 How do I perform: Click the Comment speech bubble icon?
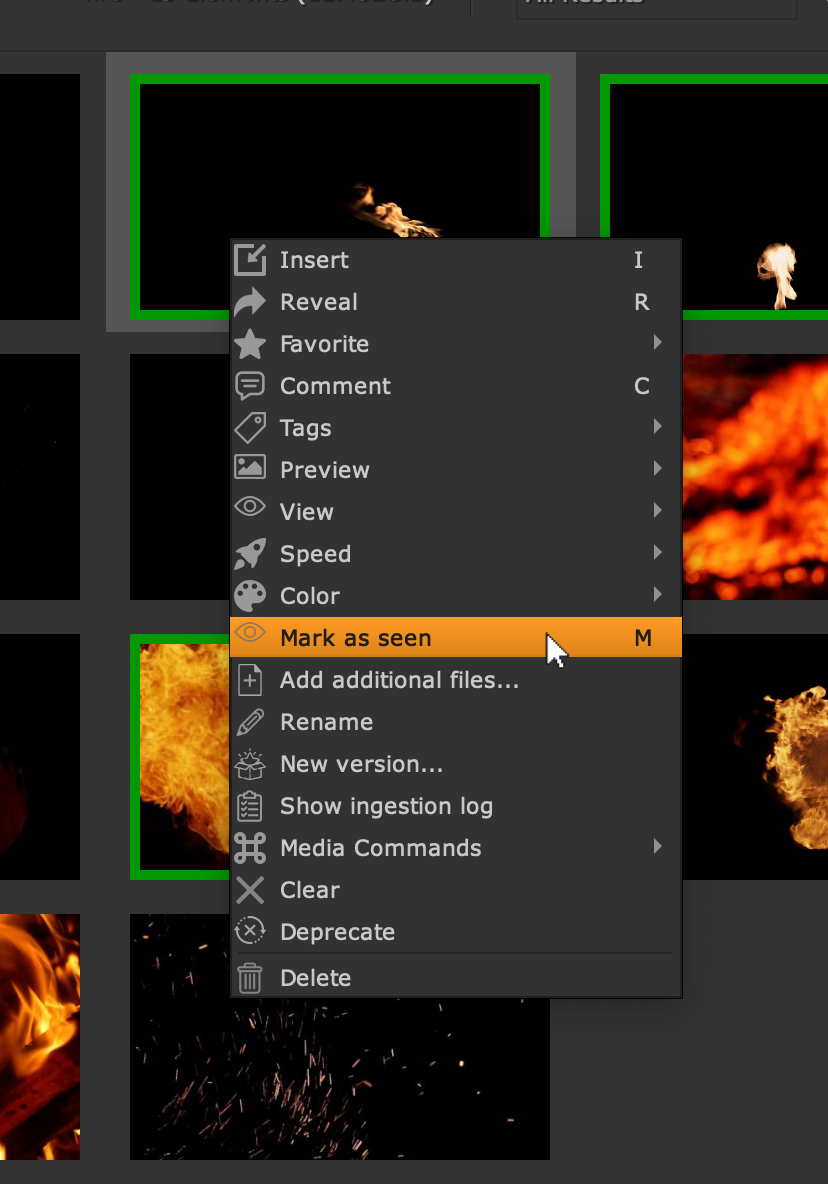pos(250,386)
